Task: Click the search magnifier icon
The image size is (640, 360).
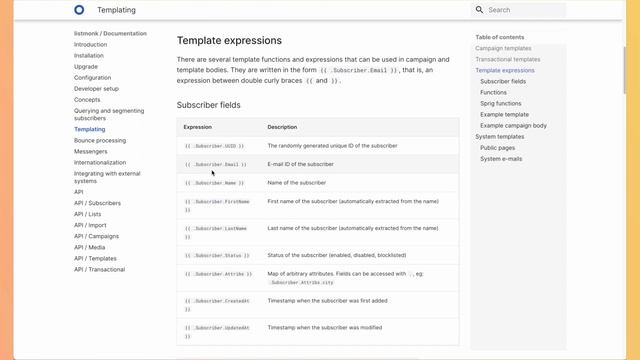Action: point(479,9)
